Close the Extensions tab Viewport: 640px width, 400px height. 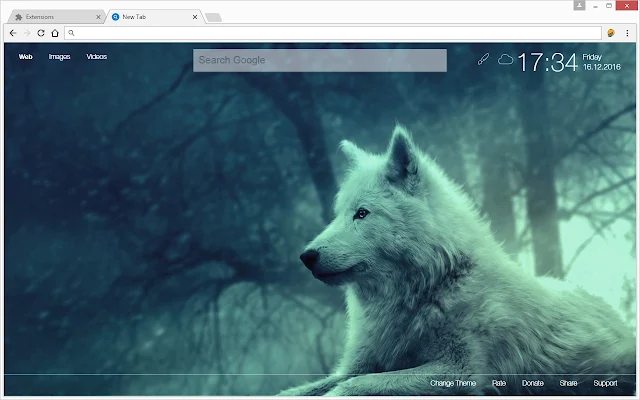[98, 17]
